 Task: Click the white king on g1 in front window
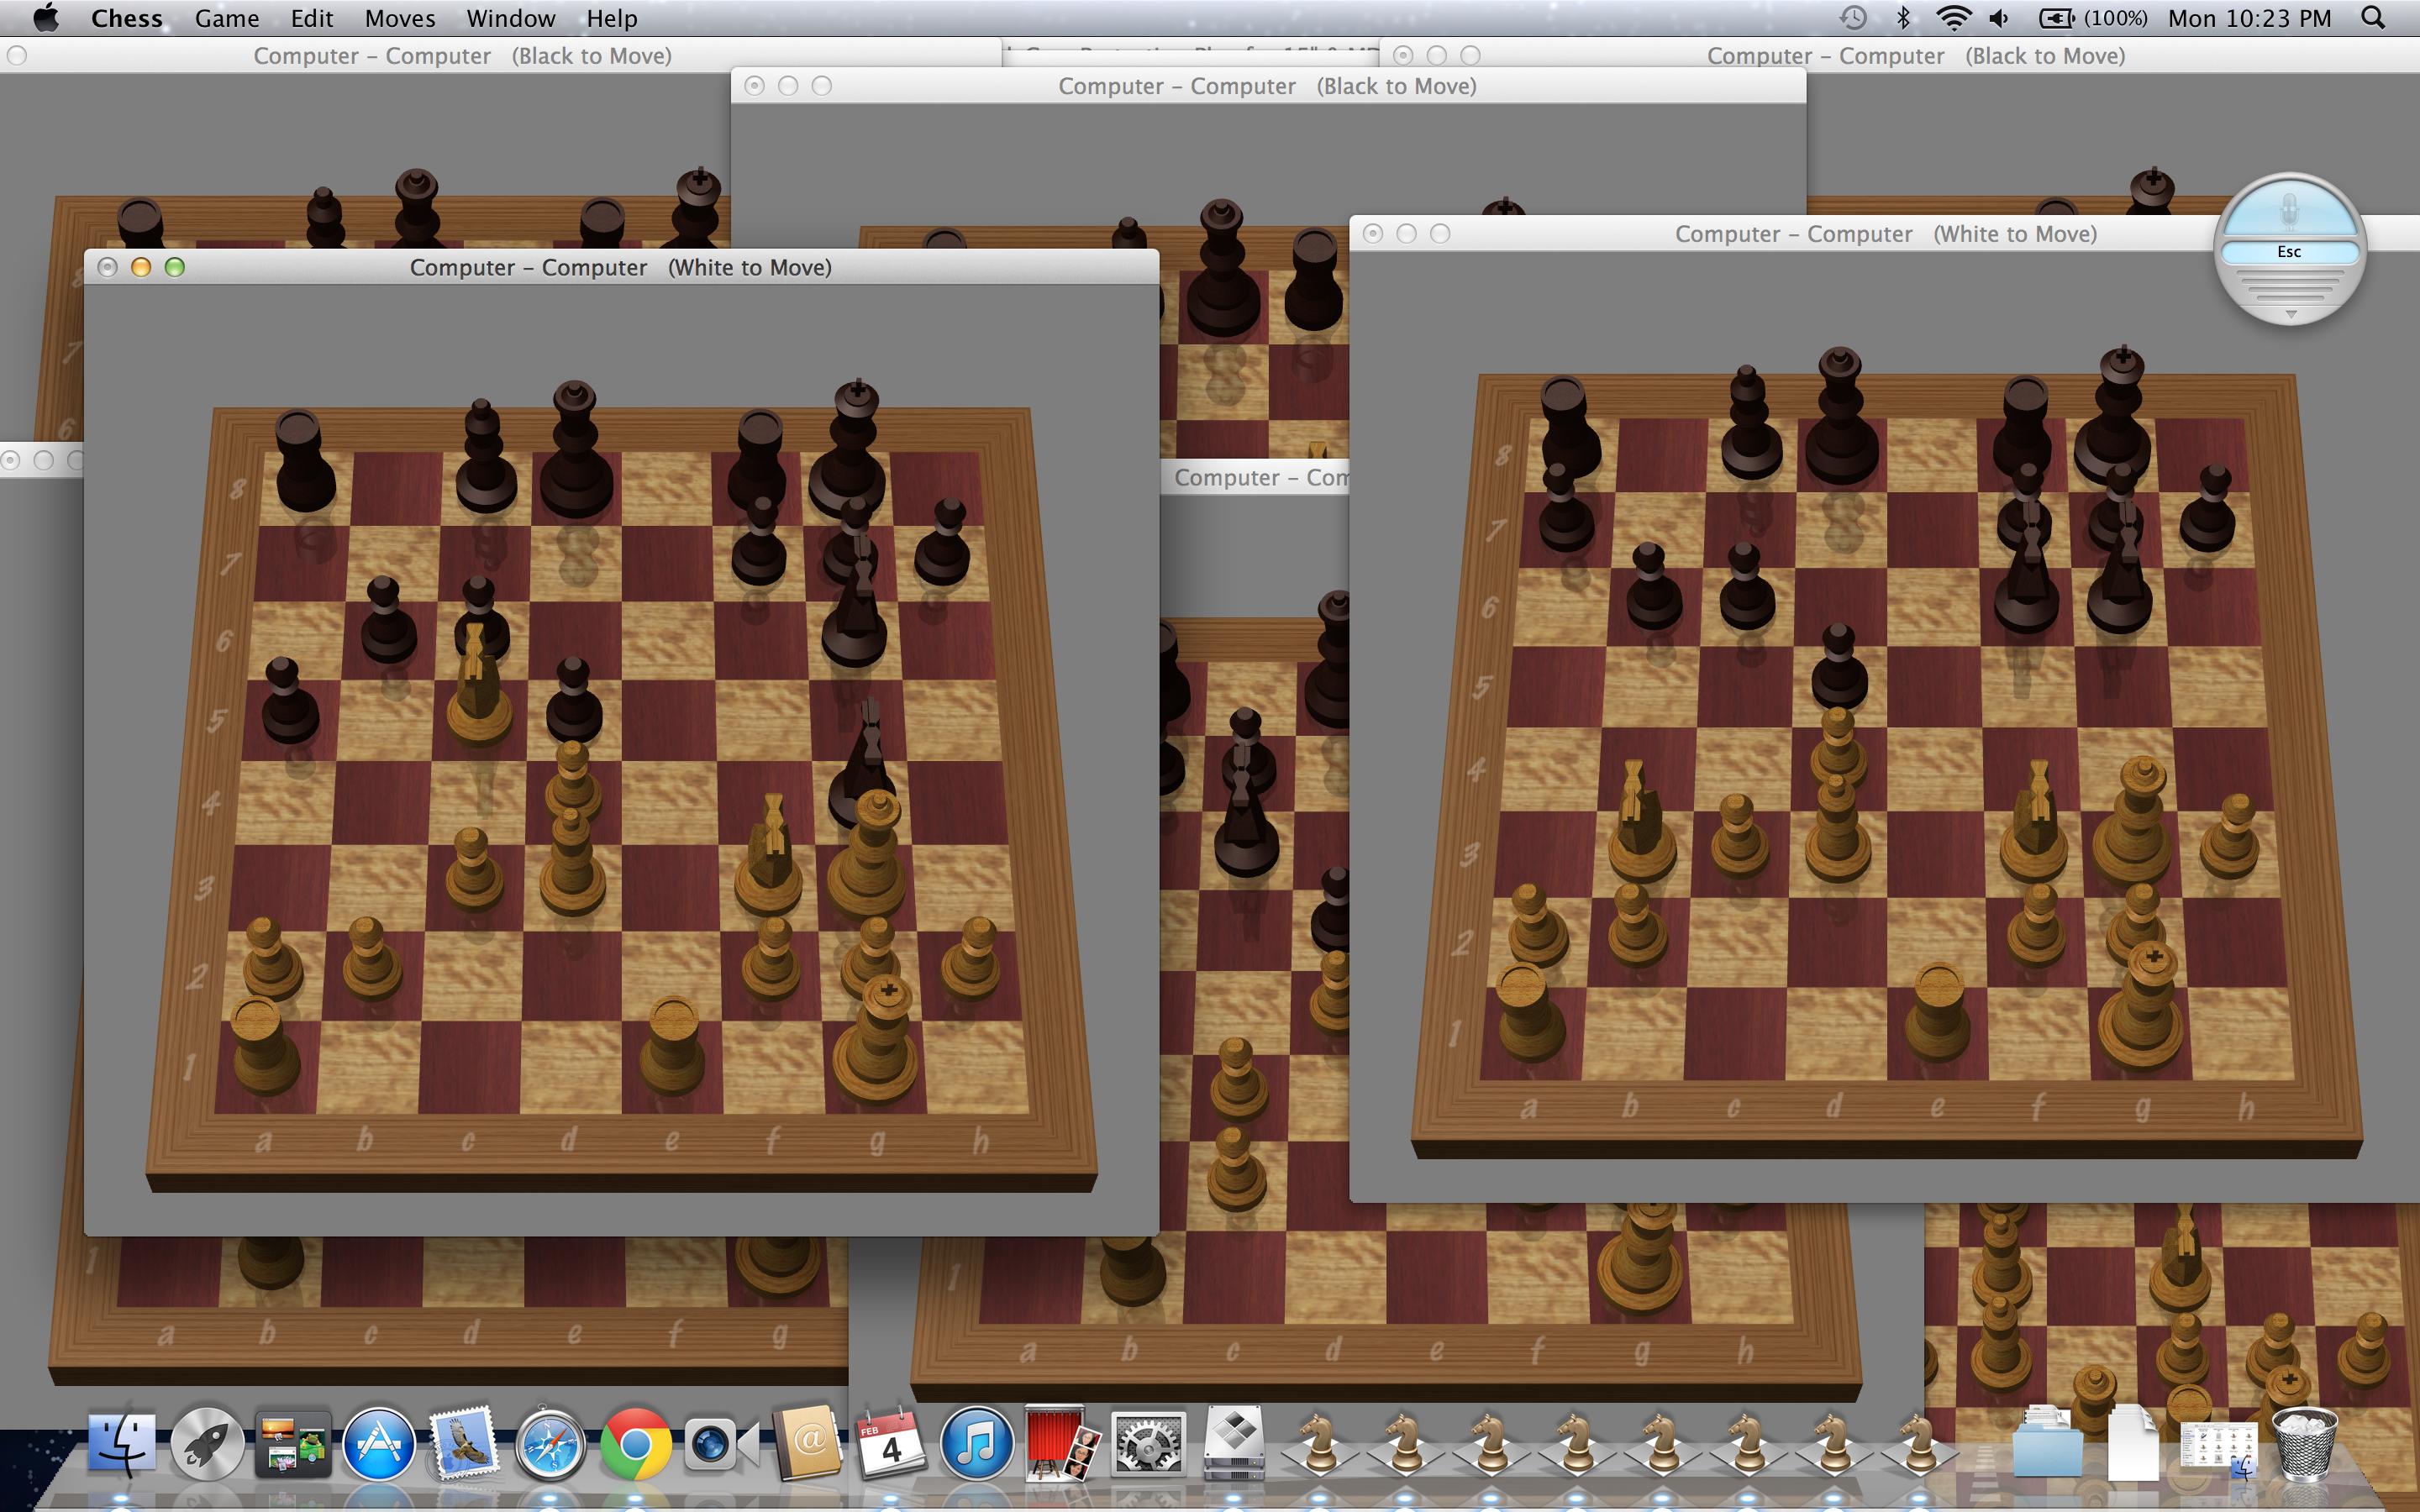(877, 1045)
